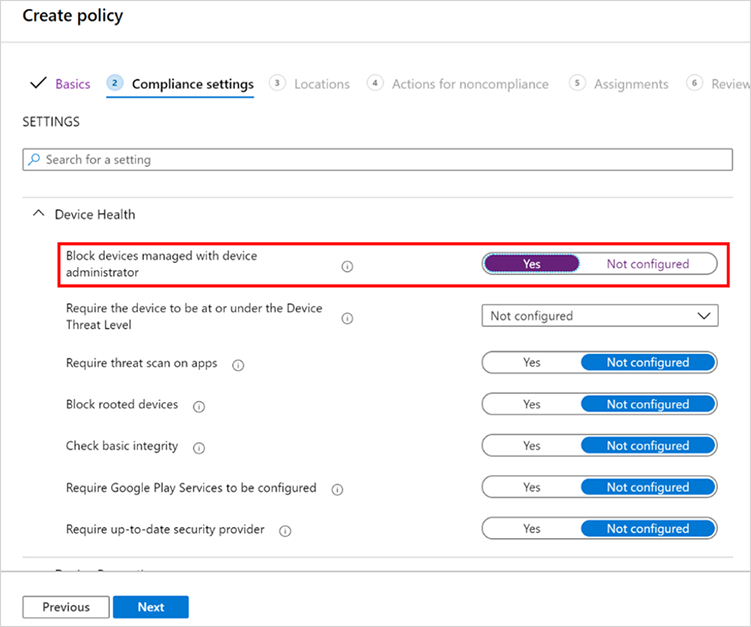Image resolution: width=751 pixels, height=627 pixels.
Task: Go to the Basics step
Action: point(72,84)
